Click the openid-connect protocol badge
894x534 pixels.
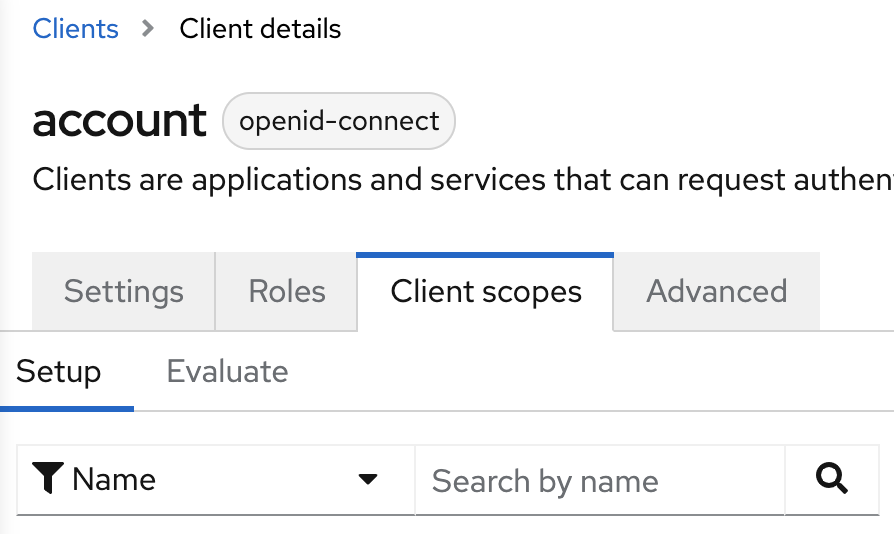point(339,121)
